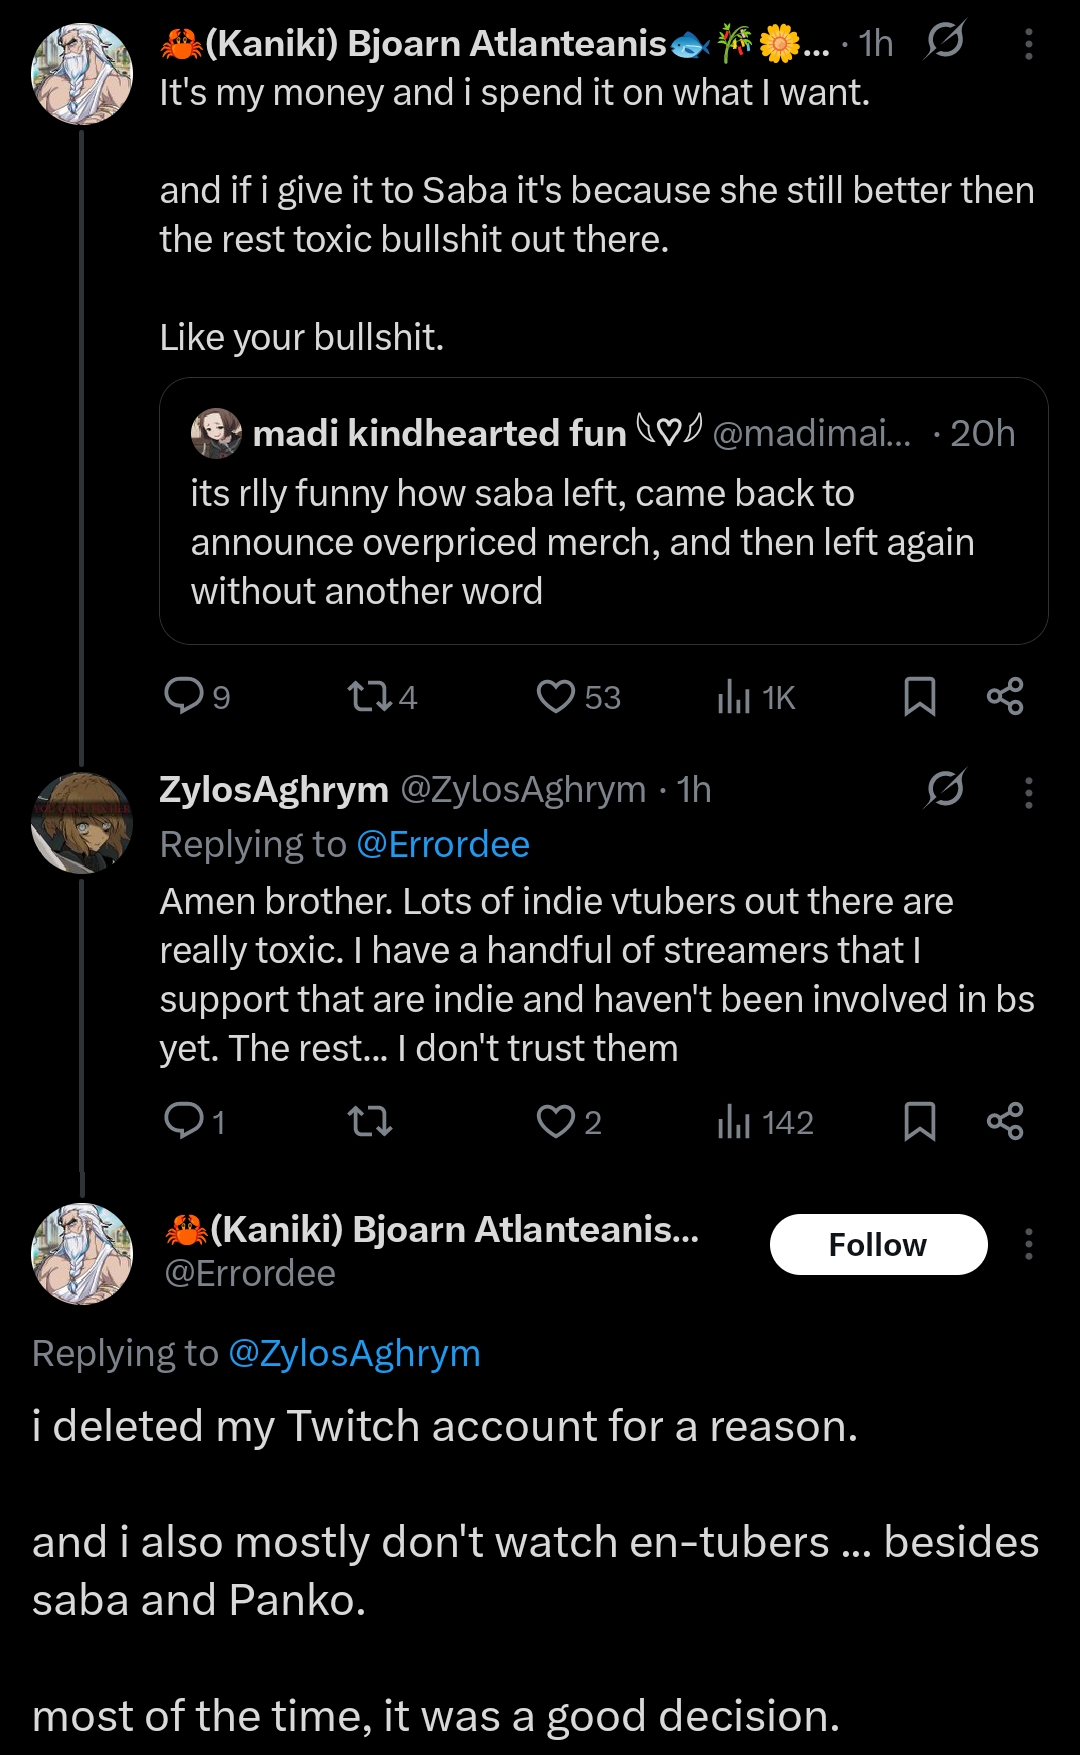Follow the @Errordee account

[878, 1245]
